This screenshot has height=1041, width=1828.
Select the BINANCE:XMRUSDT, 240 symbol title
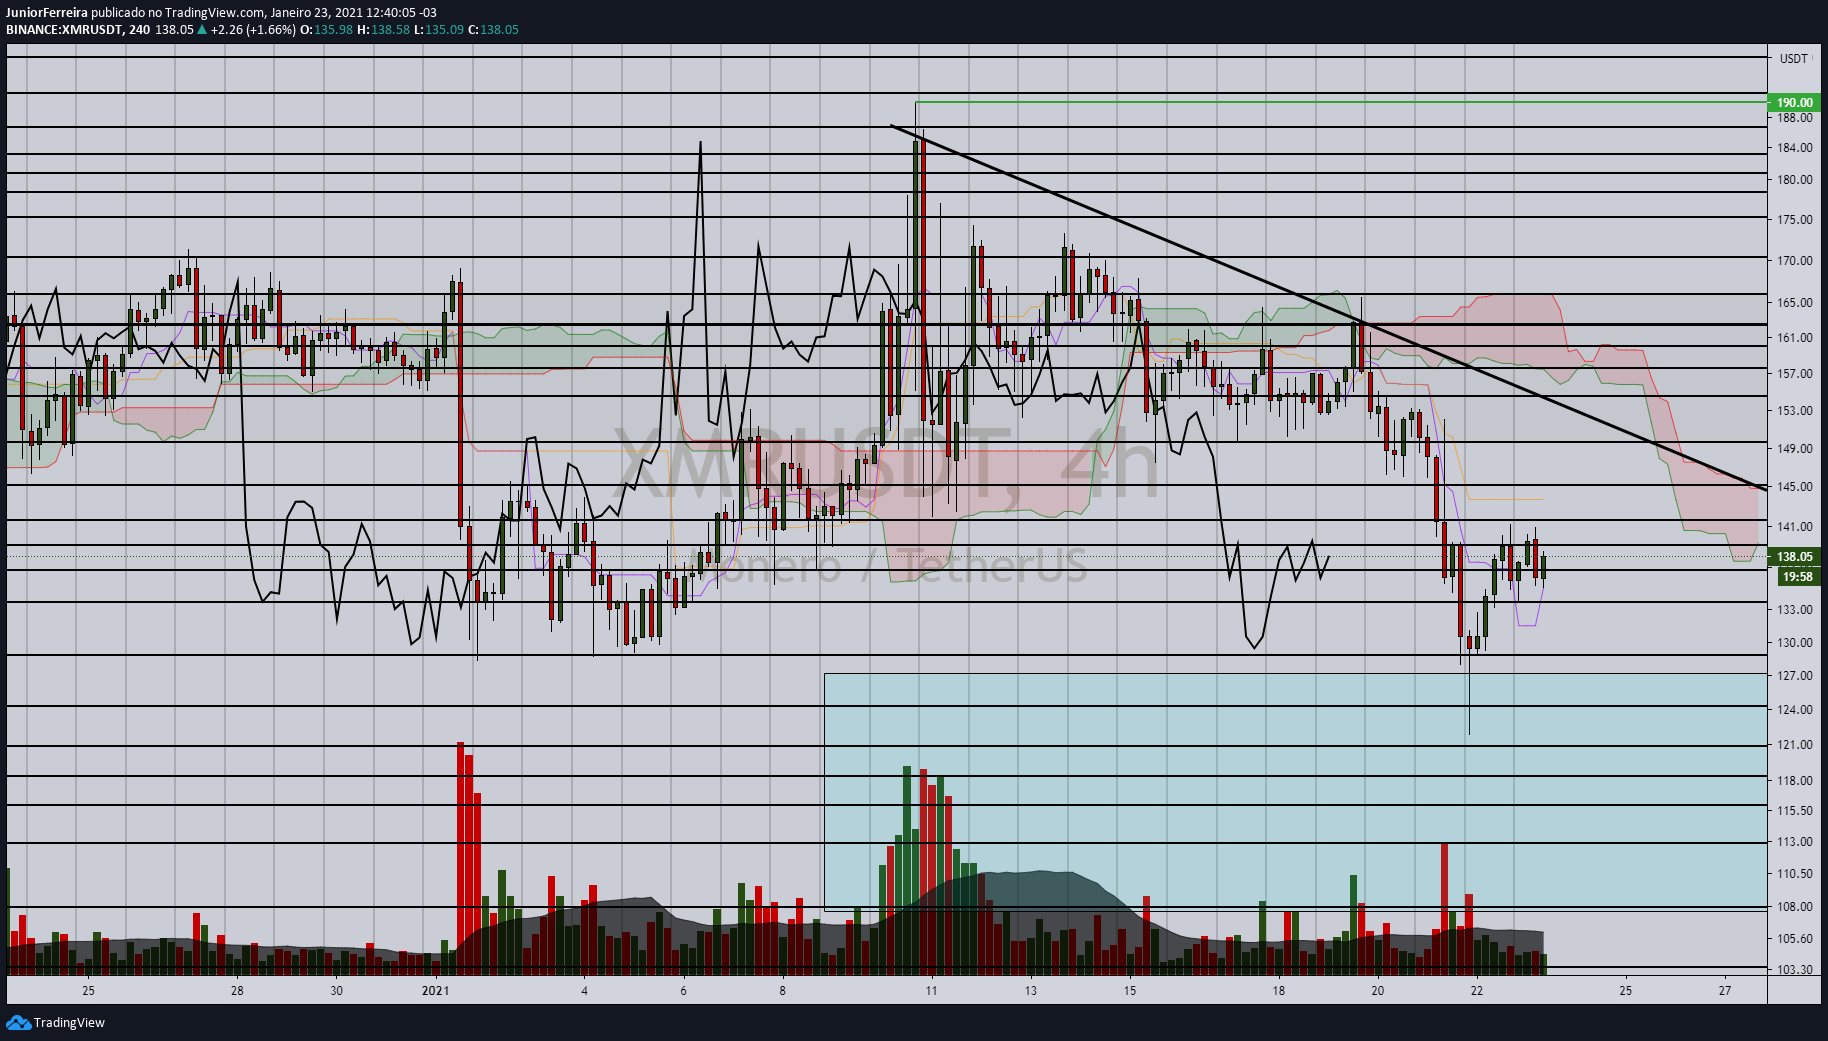pos(78,29)
